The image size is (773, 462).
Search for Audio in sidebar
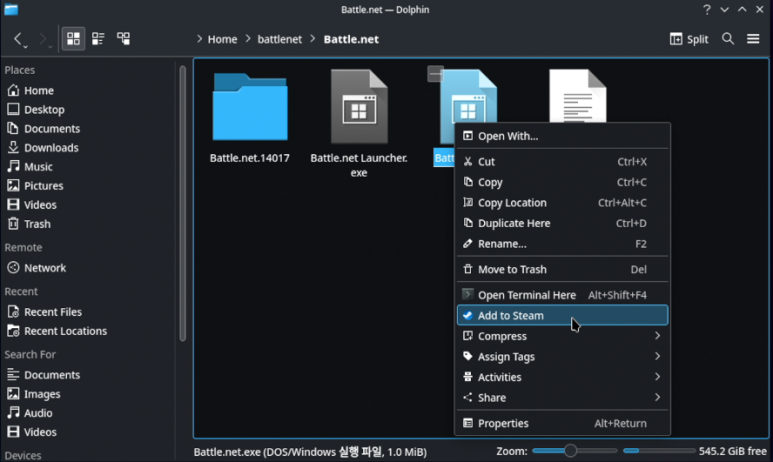[x=89, y=413]
